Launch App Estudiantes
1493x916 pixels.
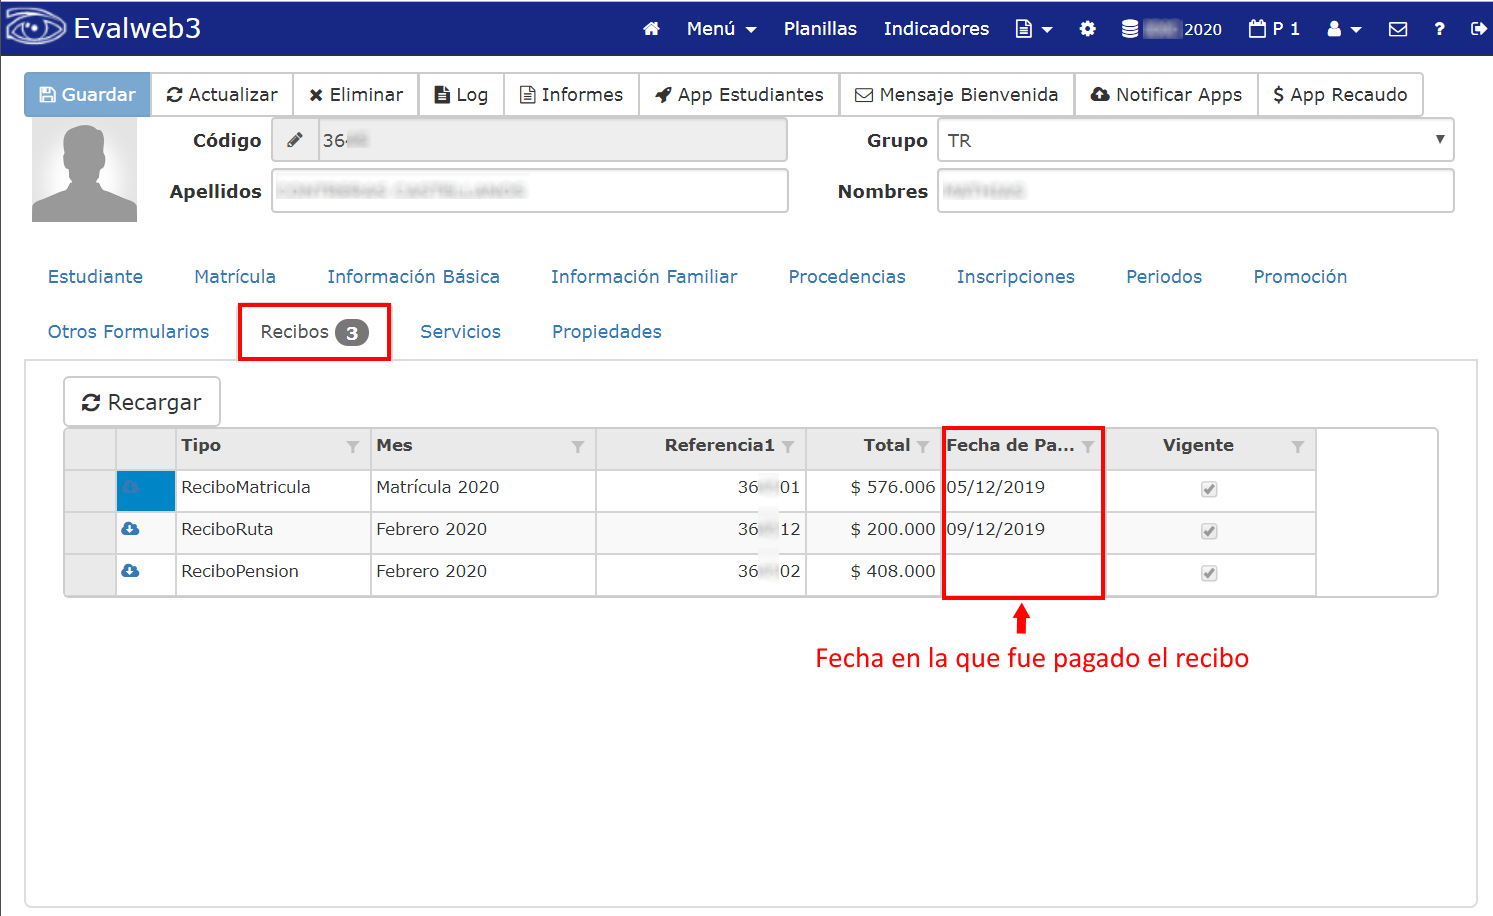pyautogui.click(x=739, y=95)
